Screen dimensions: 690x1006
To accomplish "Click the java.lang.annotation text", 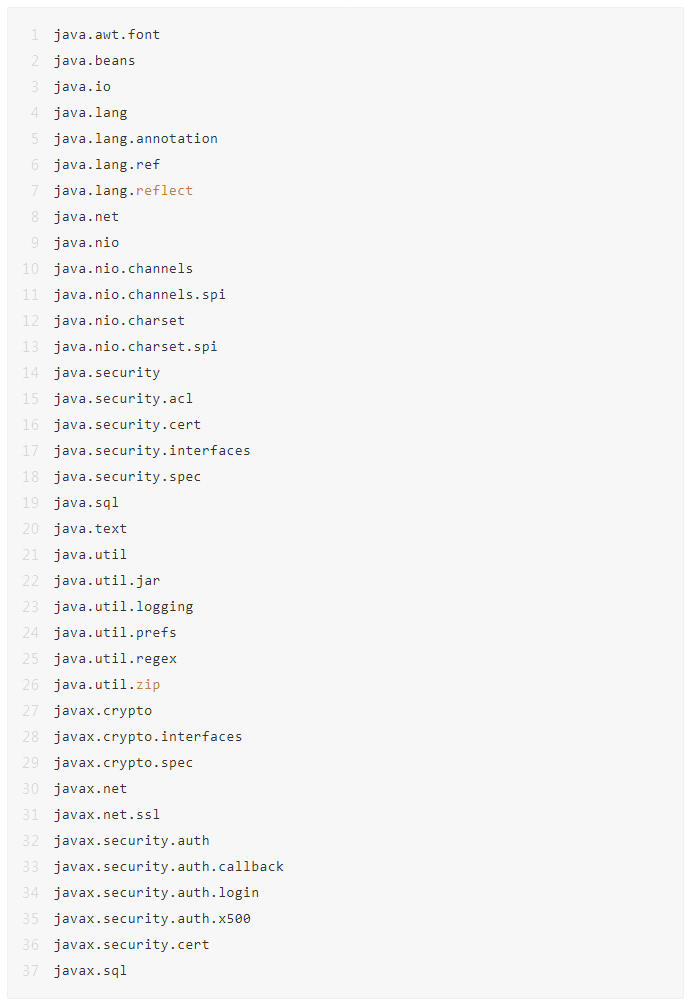I will click(x=135, y=139).
